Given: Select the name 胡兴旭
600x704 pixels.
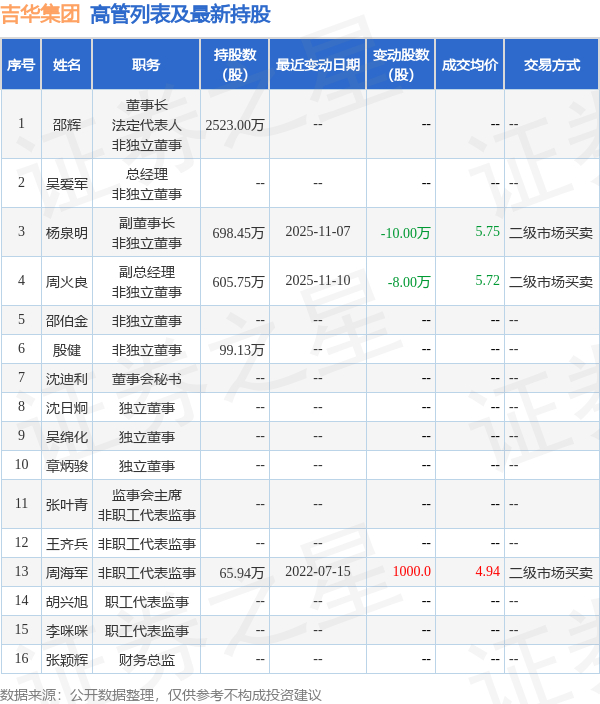Looking at the screenshot, I should [67, 602].
